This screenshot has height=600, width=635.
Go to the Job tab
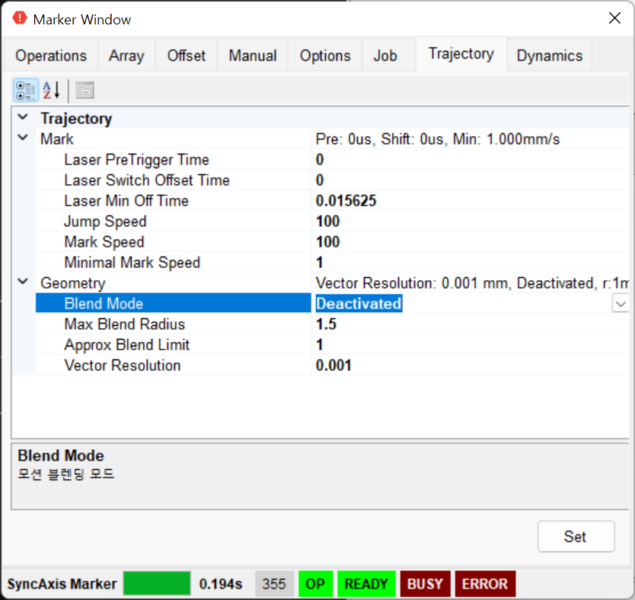pos(385,56)
